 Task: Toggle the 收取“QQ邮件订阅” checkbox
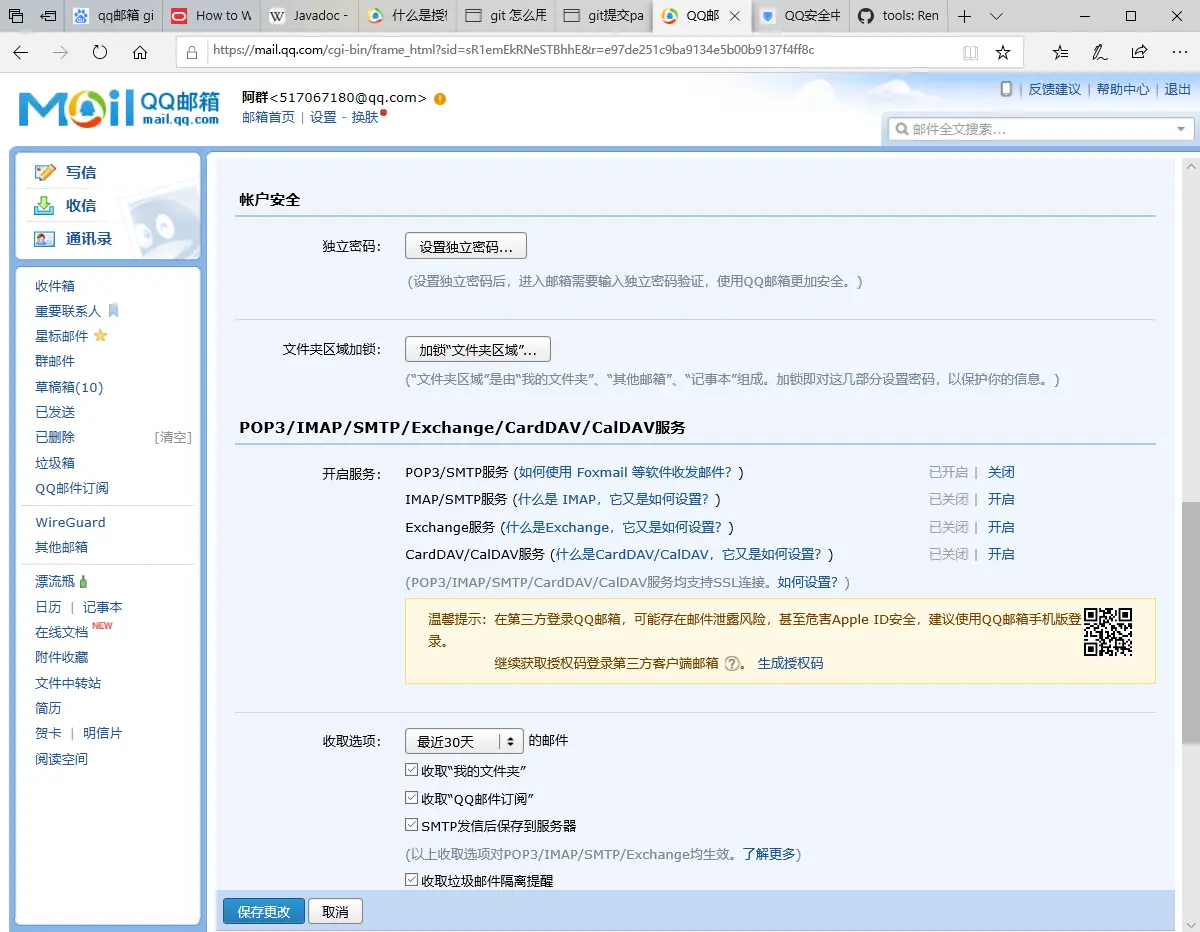411,798
